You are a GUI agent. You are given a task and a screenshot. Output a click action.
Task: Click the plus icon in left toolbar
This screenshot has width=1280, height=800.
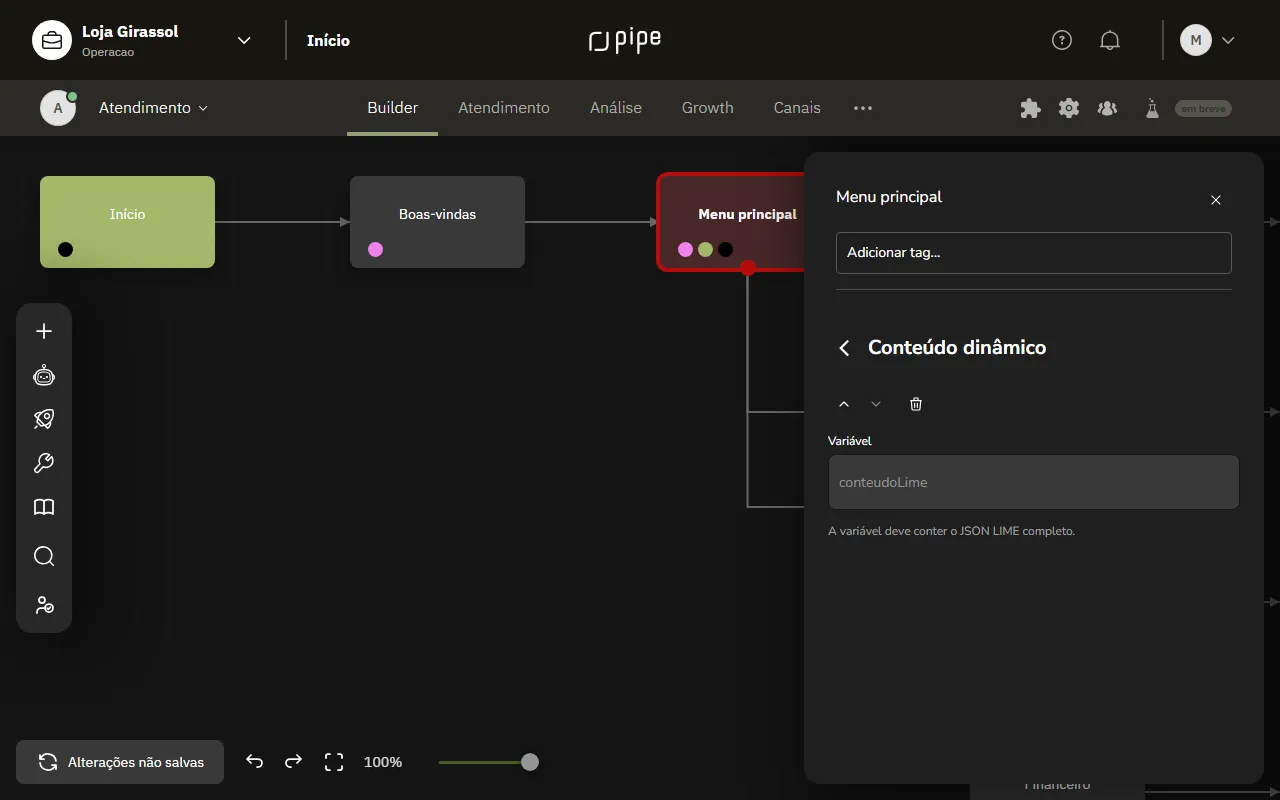[44, 331]
